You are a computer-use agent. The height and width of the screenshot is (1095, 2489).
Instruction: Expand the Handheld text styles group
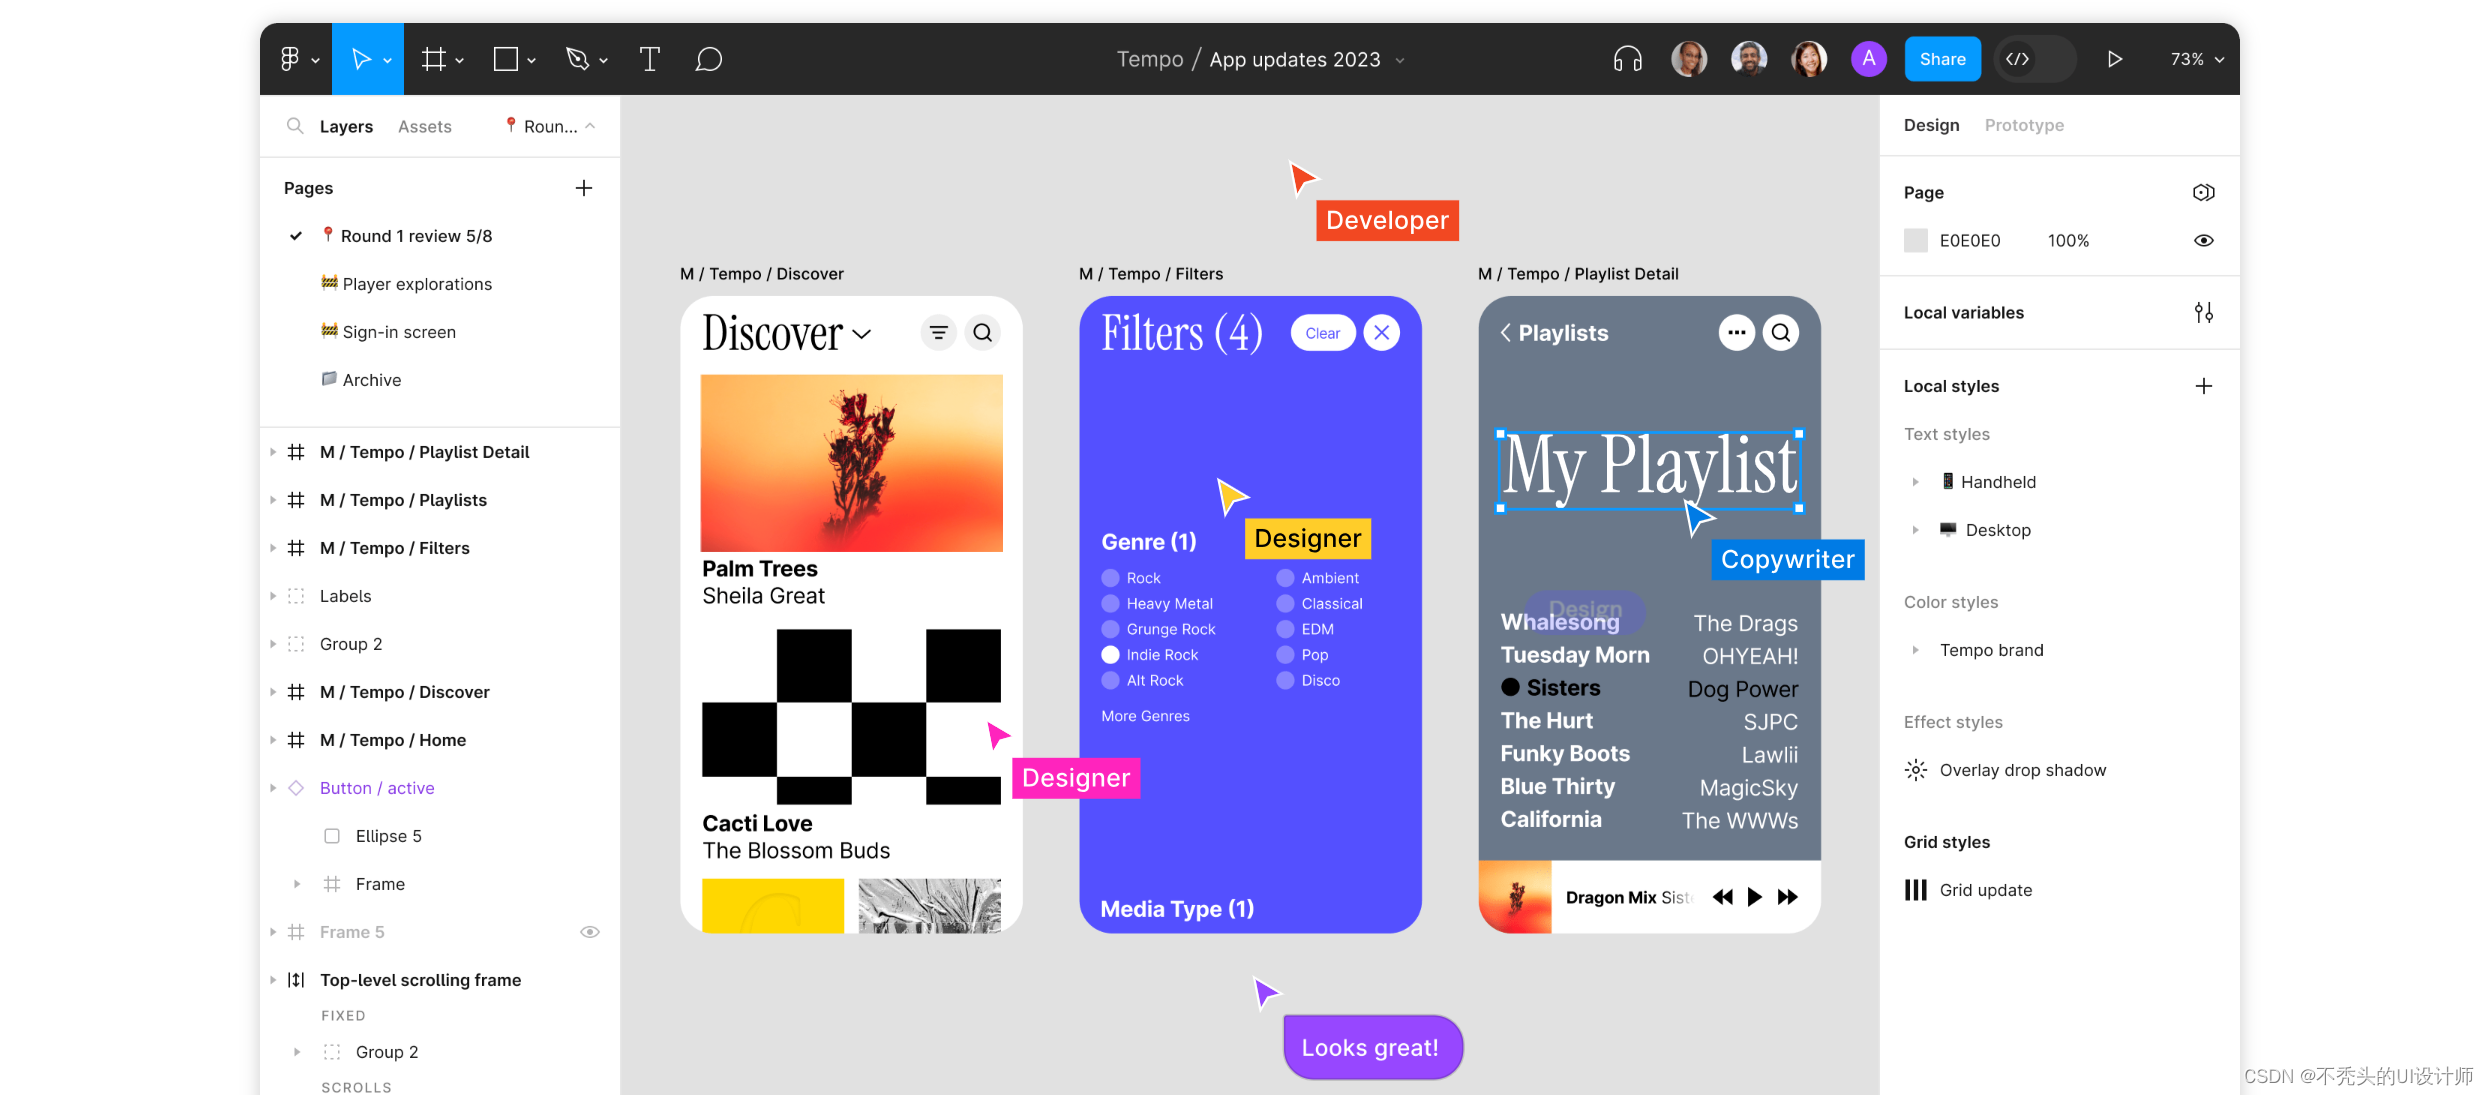pos(1915,482)
